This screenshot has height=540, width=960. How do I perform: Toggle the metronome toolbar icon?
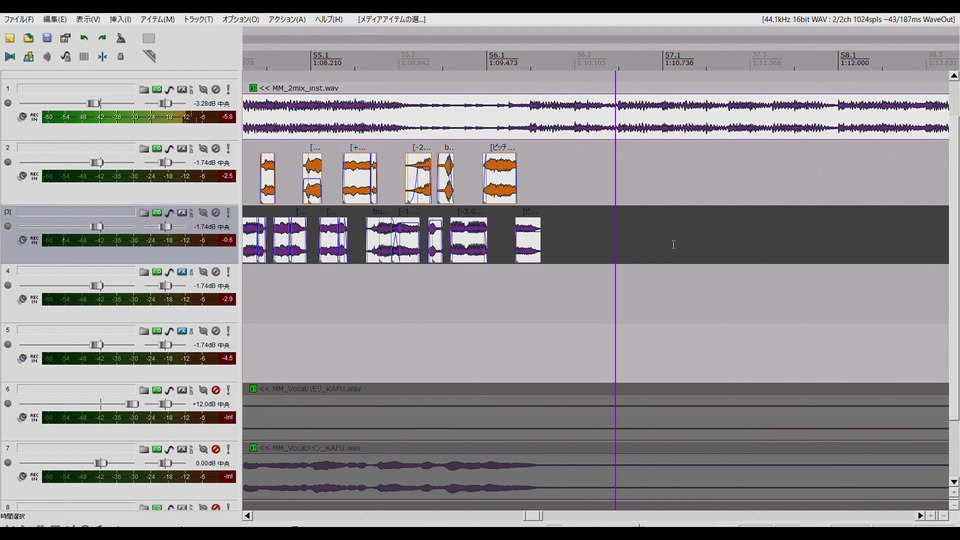click(121, 38)
